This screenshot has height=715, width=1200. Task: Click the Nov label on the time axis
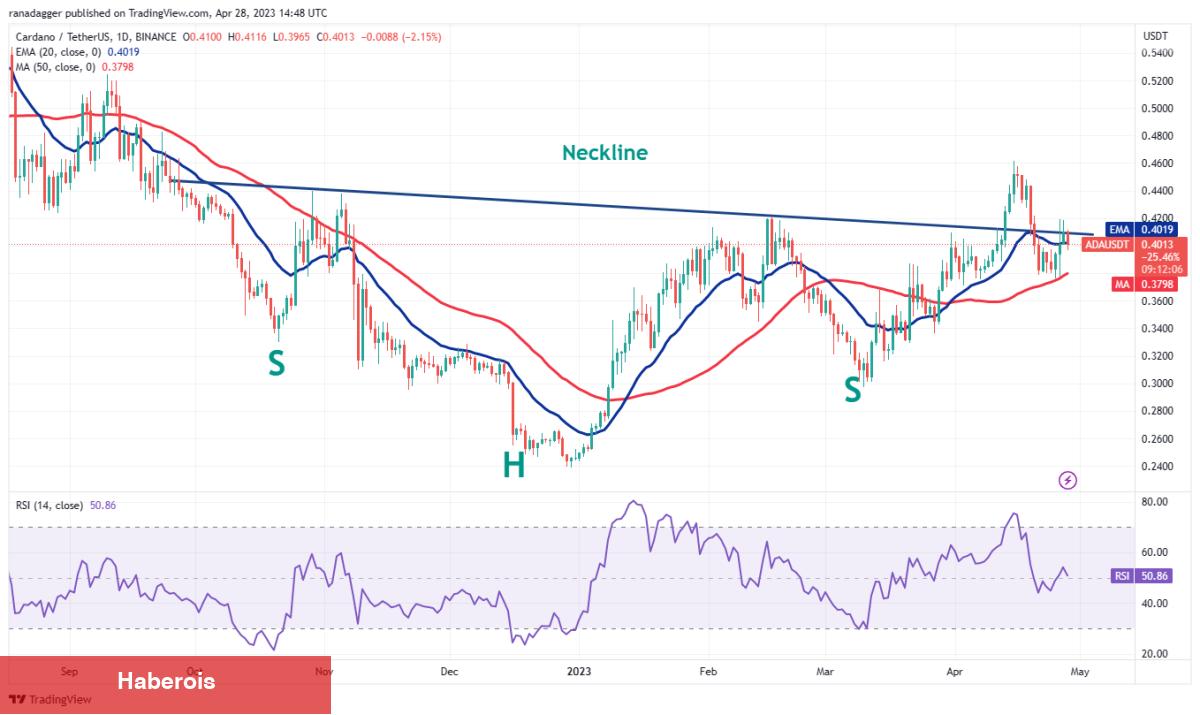322,674
